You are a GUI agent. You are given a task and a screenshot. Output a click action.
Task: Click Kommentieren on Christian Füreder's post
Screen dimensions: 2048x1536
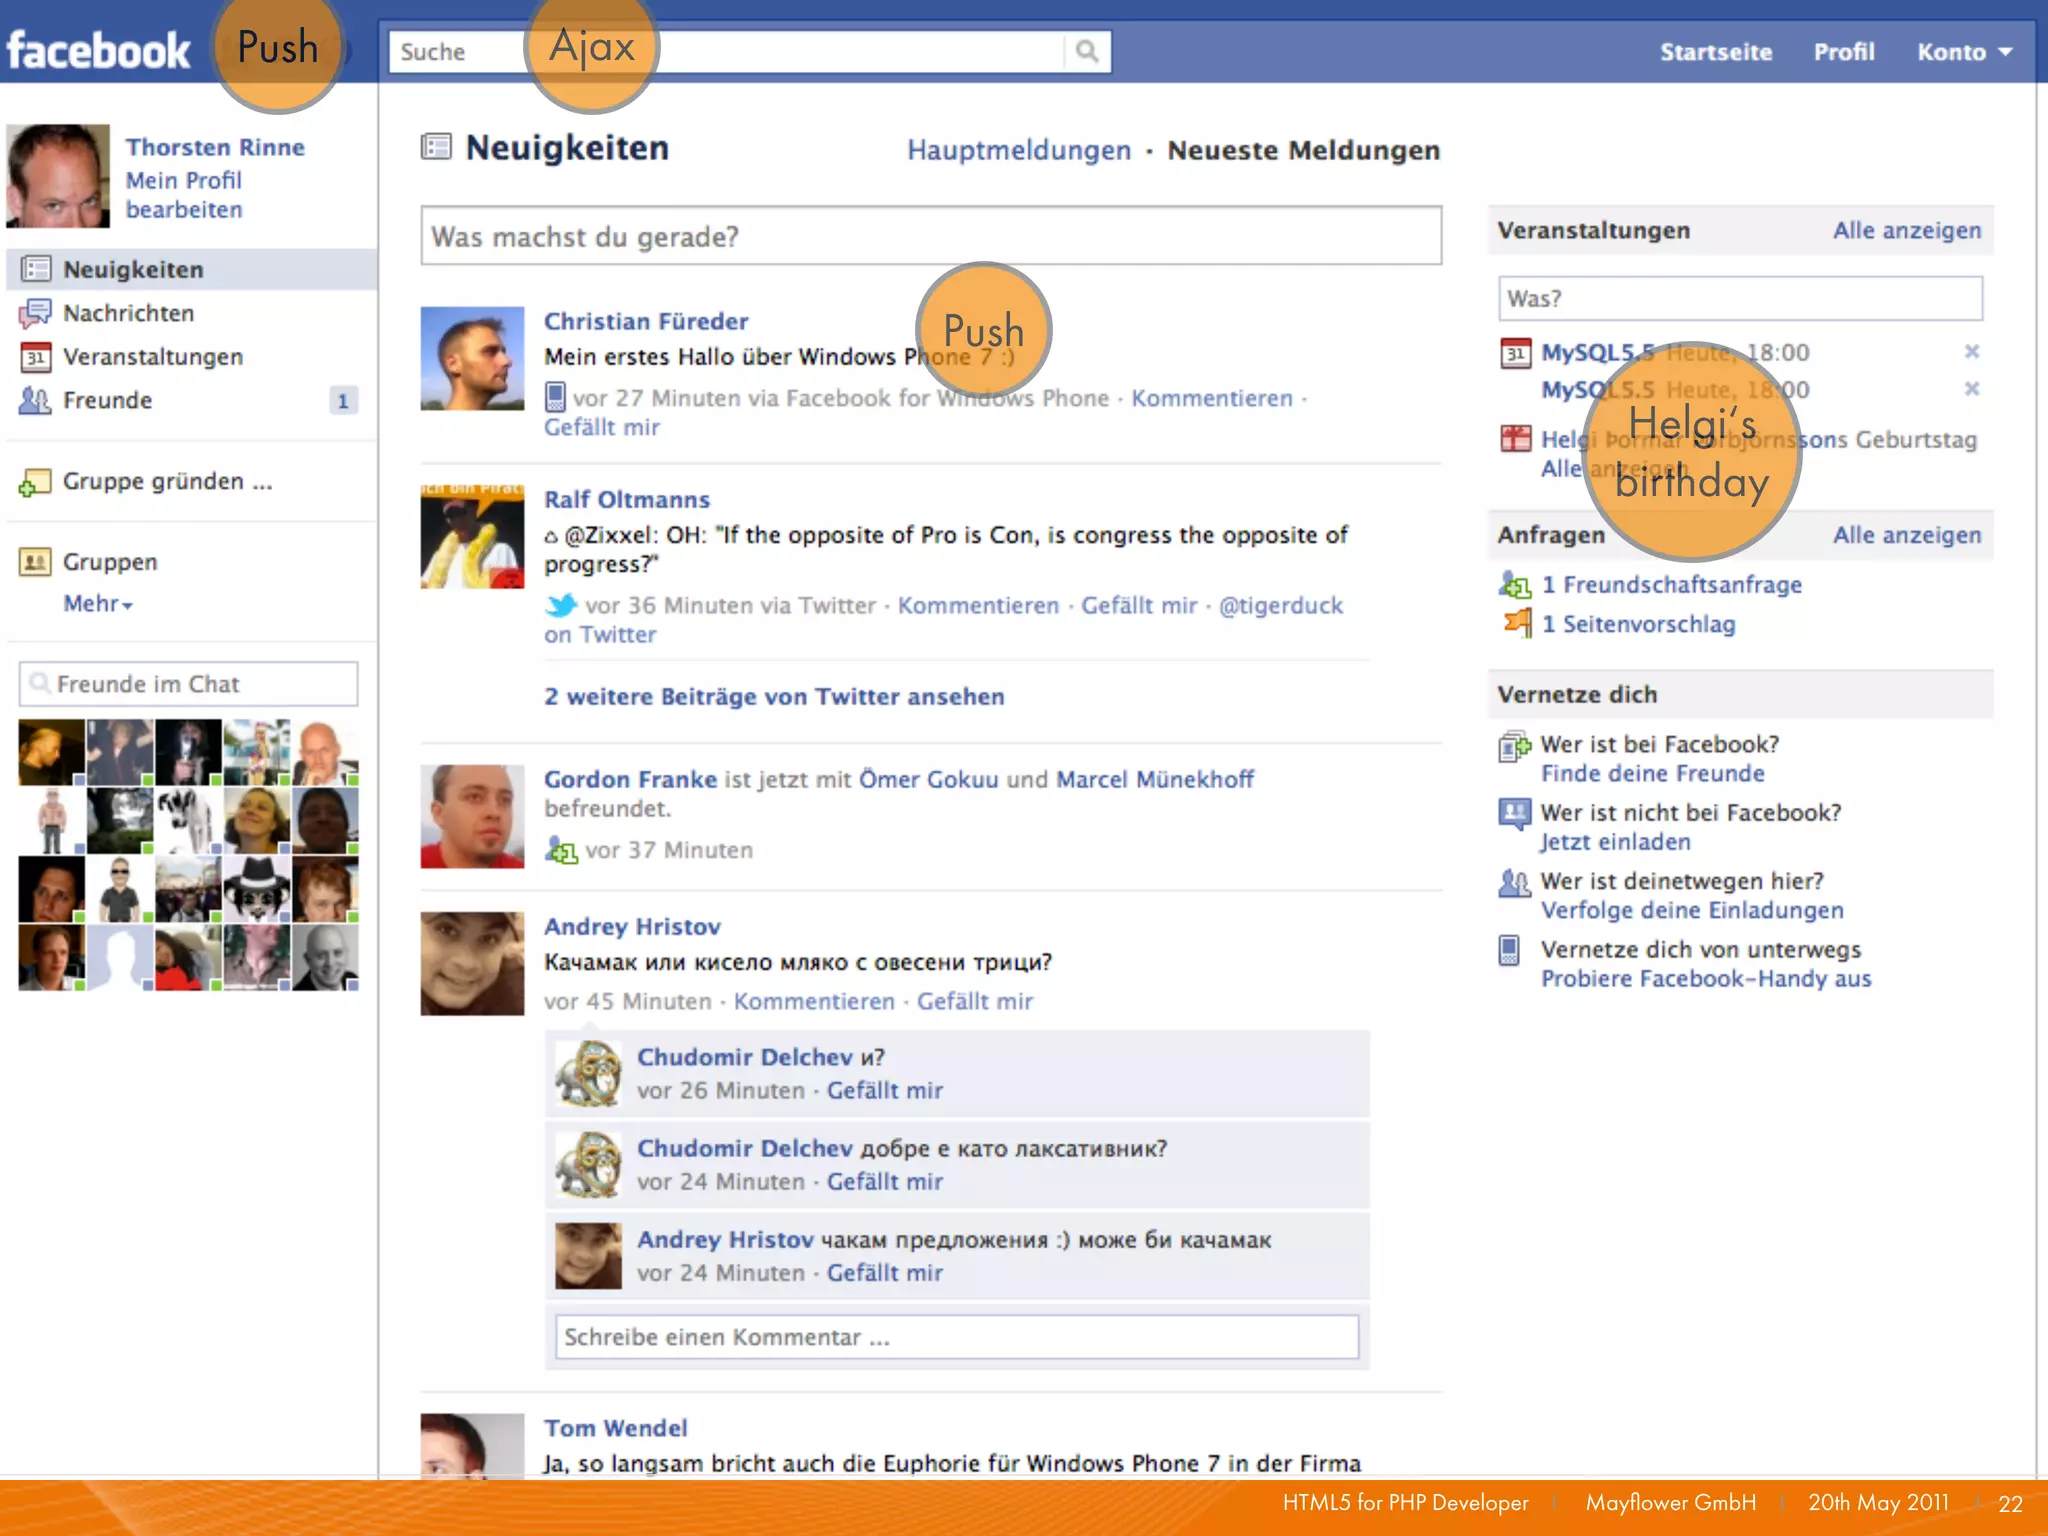click(x=1211, y=398)
